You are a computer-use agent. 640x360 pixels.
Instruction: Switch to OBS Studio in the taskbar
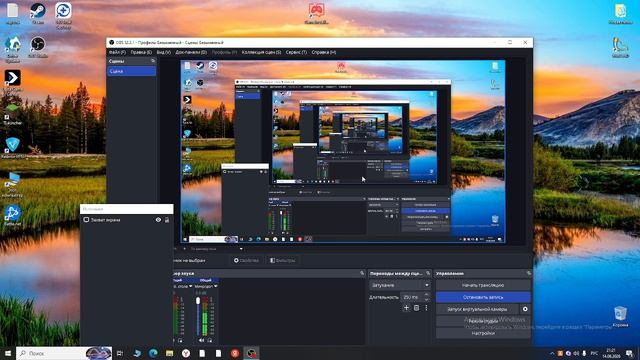[x=251, y=353]
